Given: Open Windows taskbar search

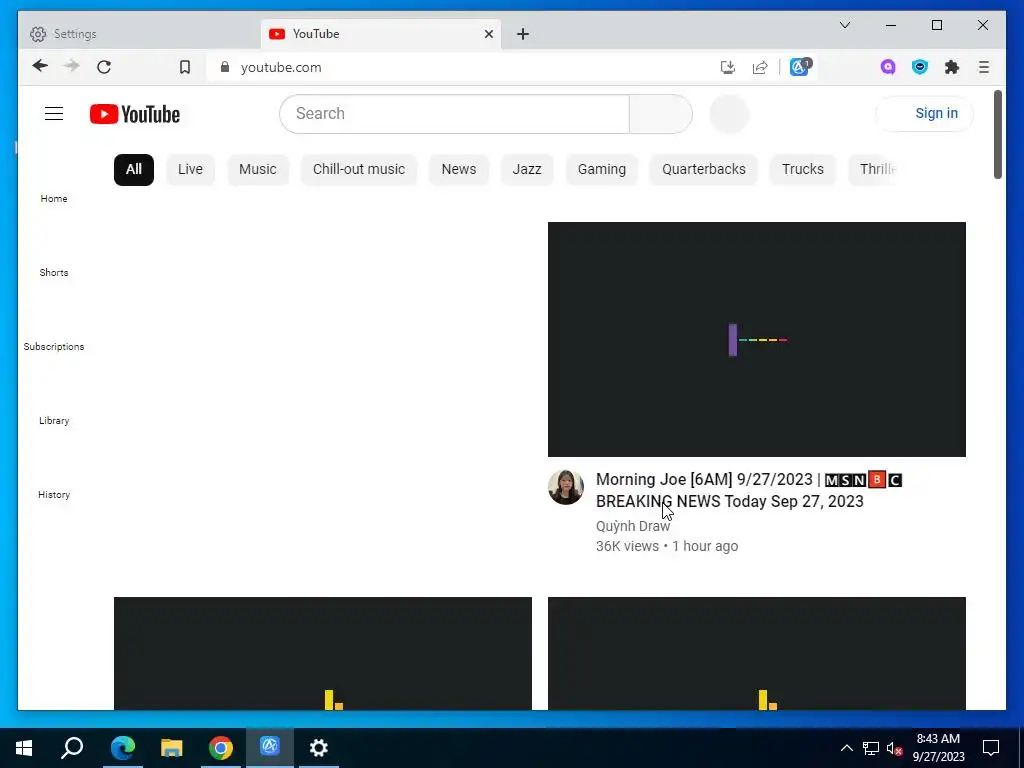Looking at the screenshot, I should point(72,748).
